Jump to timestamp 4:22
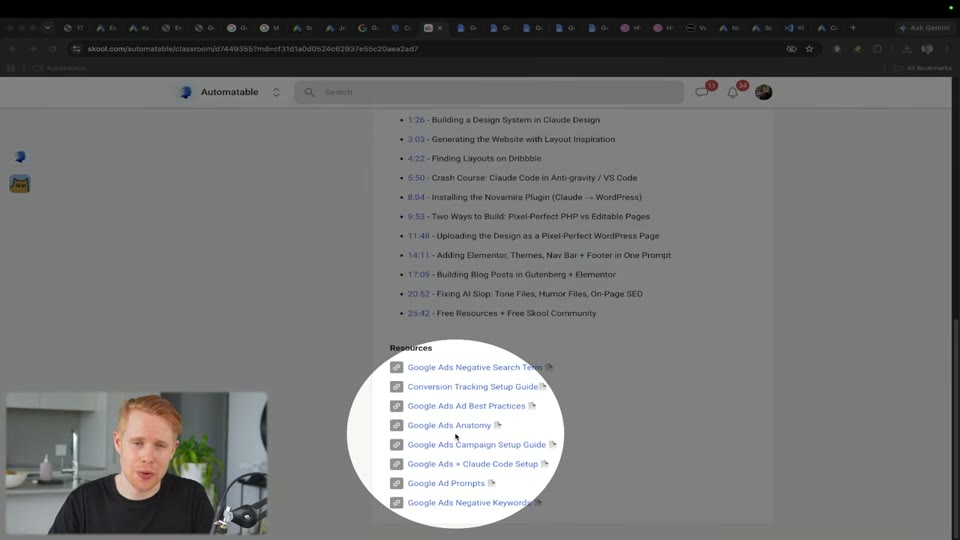960x540 pixels. (x=416, y=159)
